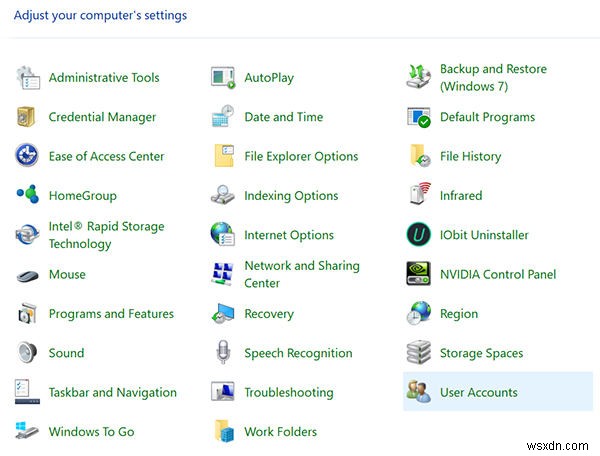Open the Work Folders icon
The image size is (600, 456).
[x=224, y=431]
